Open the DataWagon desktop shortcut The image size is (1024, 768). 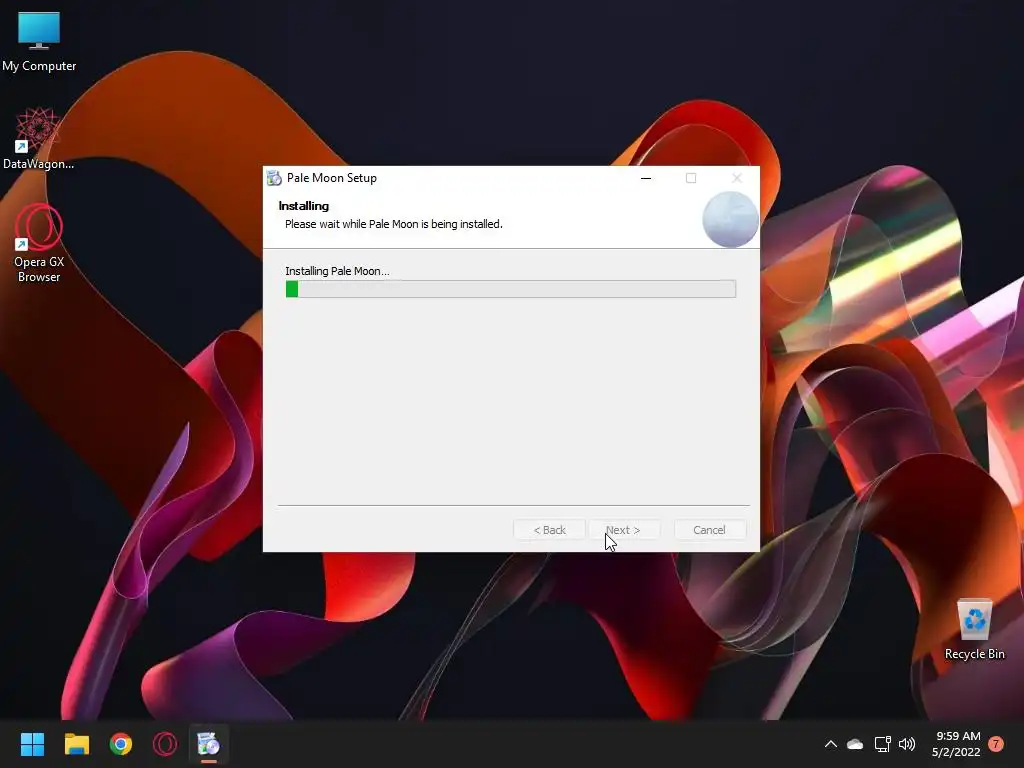click(39, 138)
